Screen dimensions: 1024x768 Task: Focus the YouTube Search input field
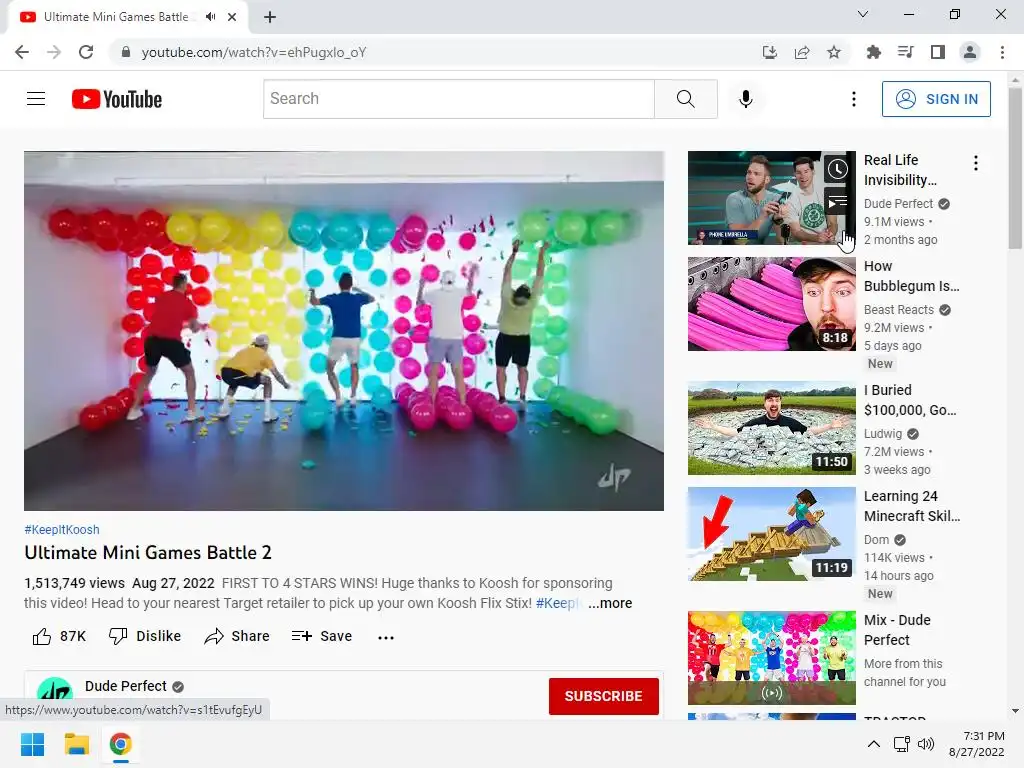[458, 99]
